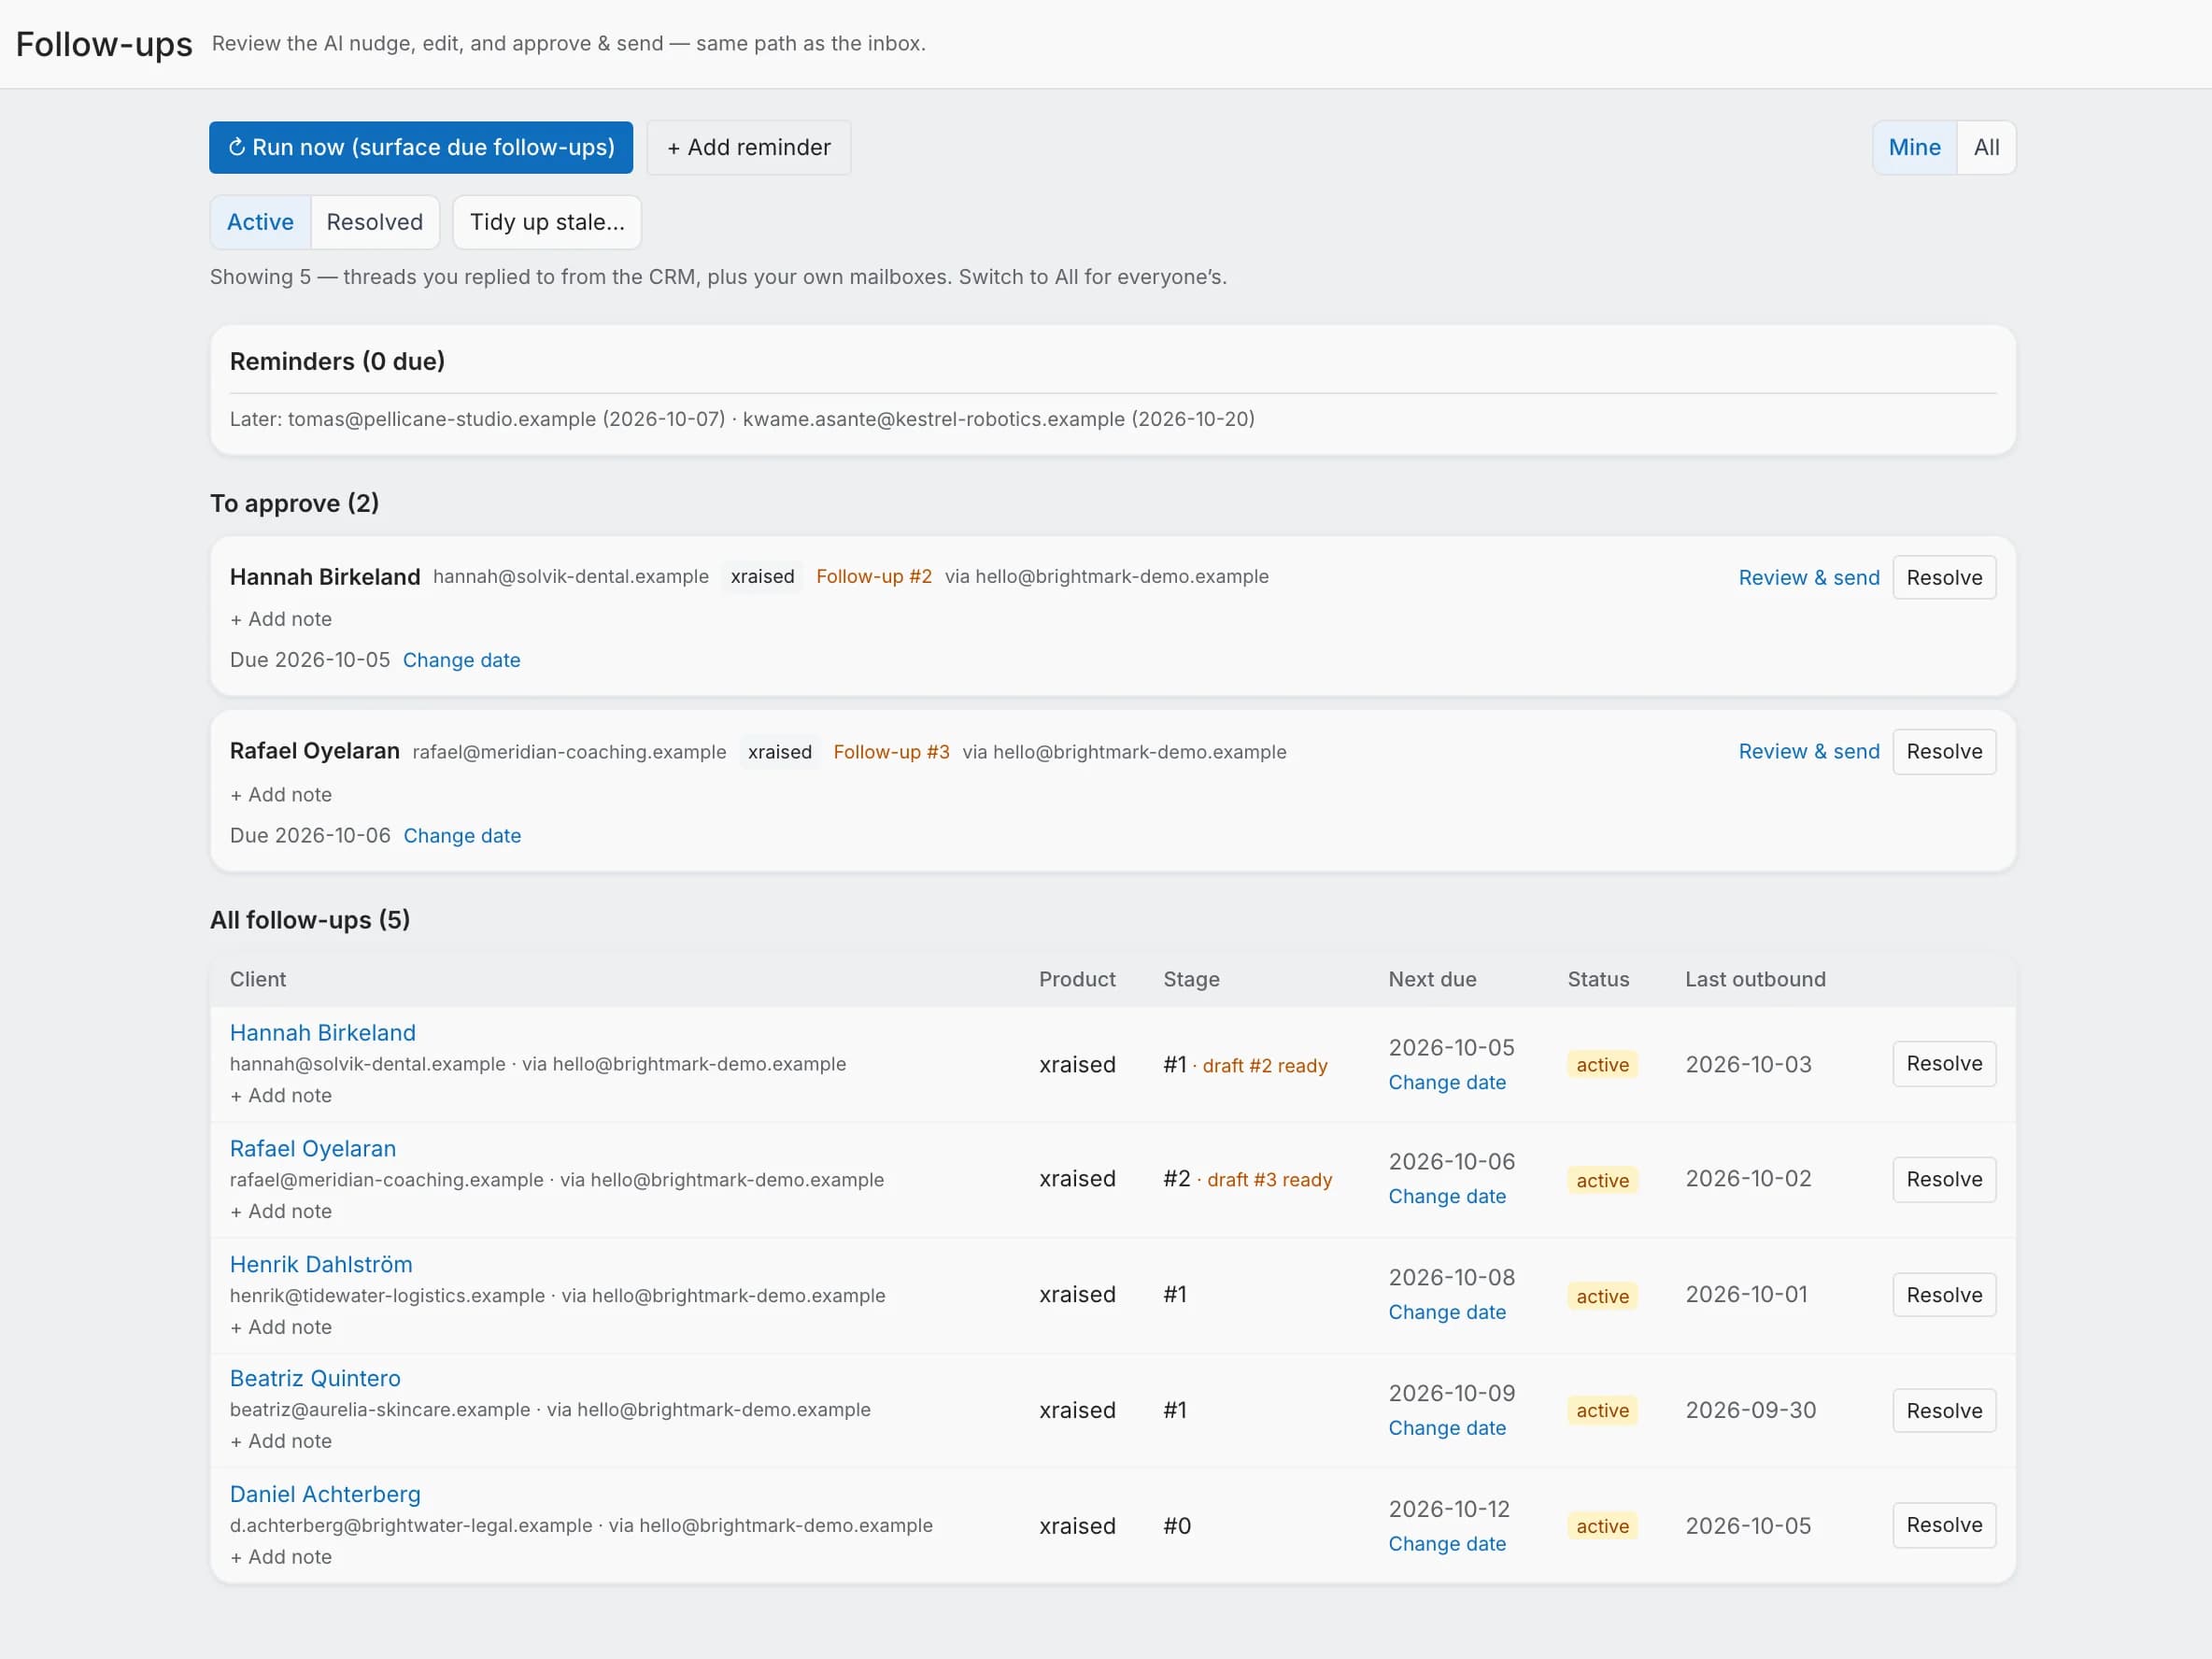
Task: Review & send Hannah Birkeland's follow-up
Action: click(1809, 577)
